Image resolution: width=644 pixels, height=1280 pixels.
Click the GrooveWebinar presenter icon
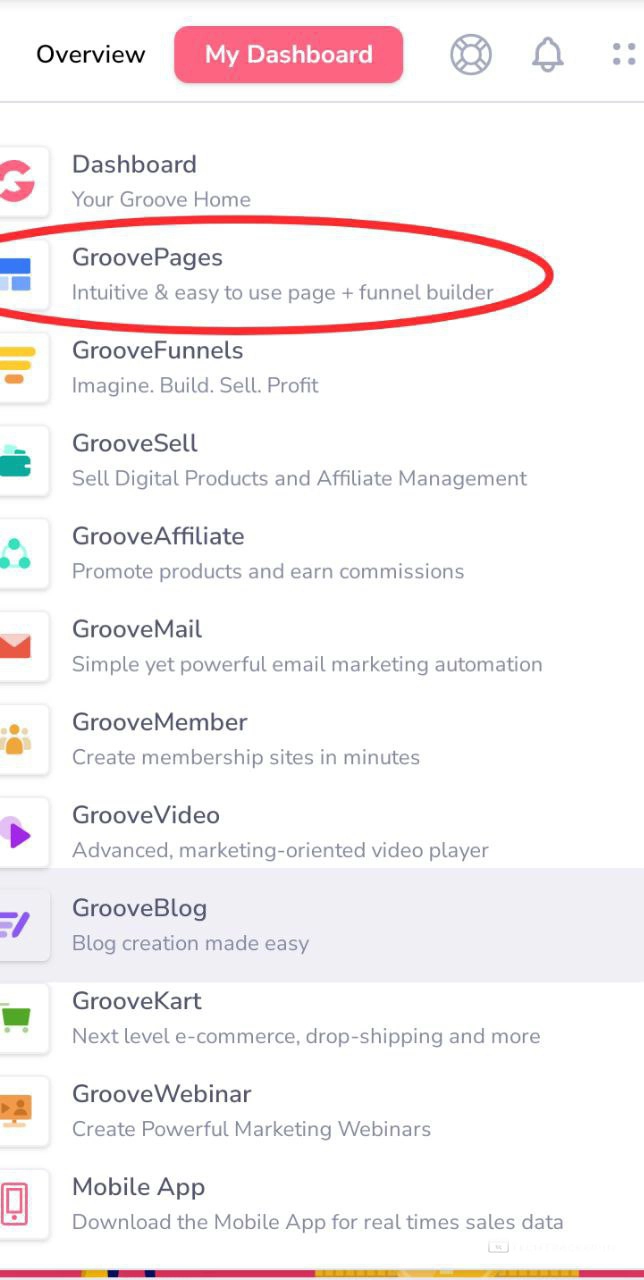click(18, 1112)
